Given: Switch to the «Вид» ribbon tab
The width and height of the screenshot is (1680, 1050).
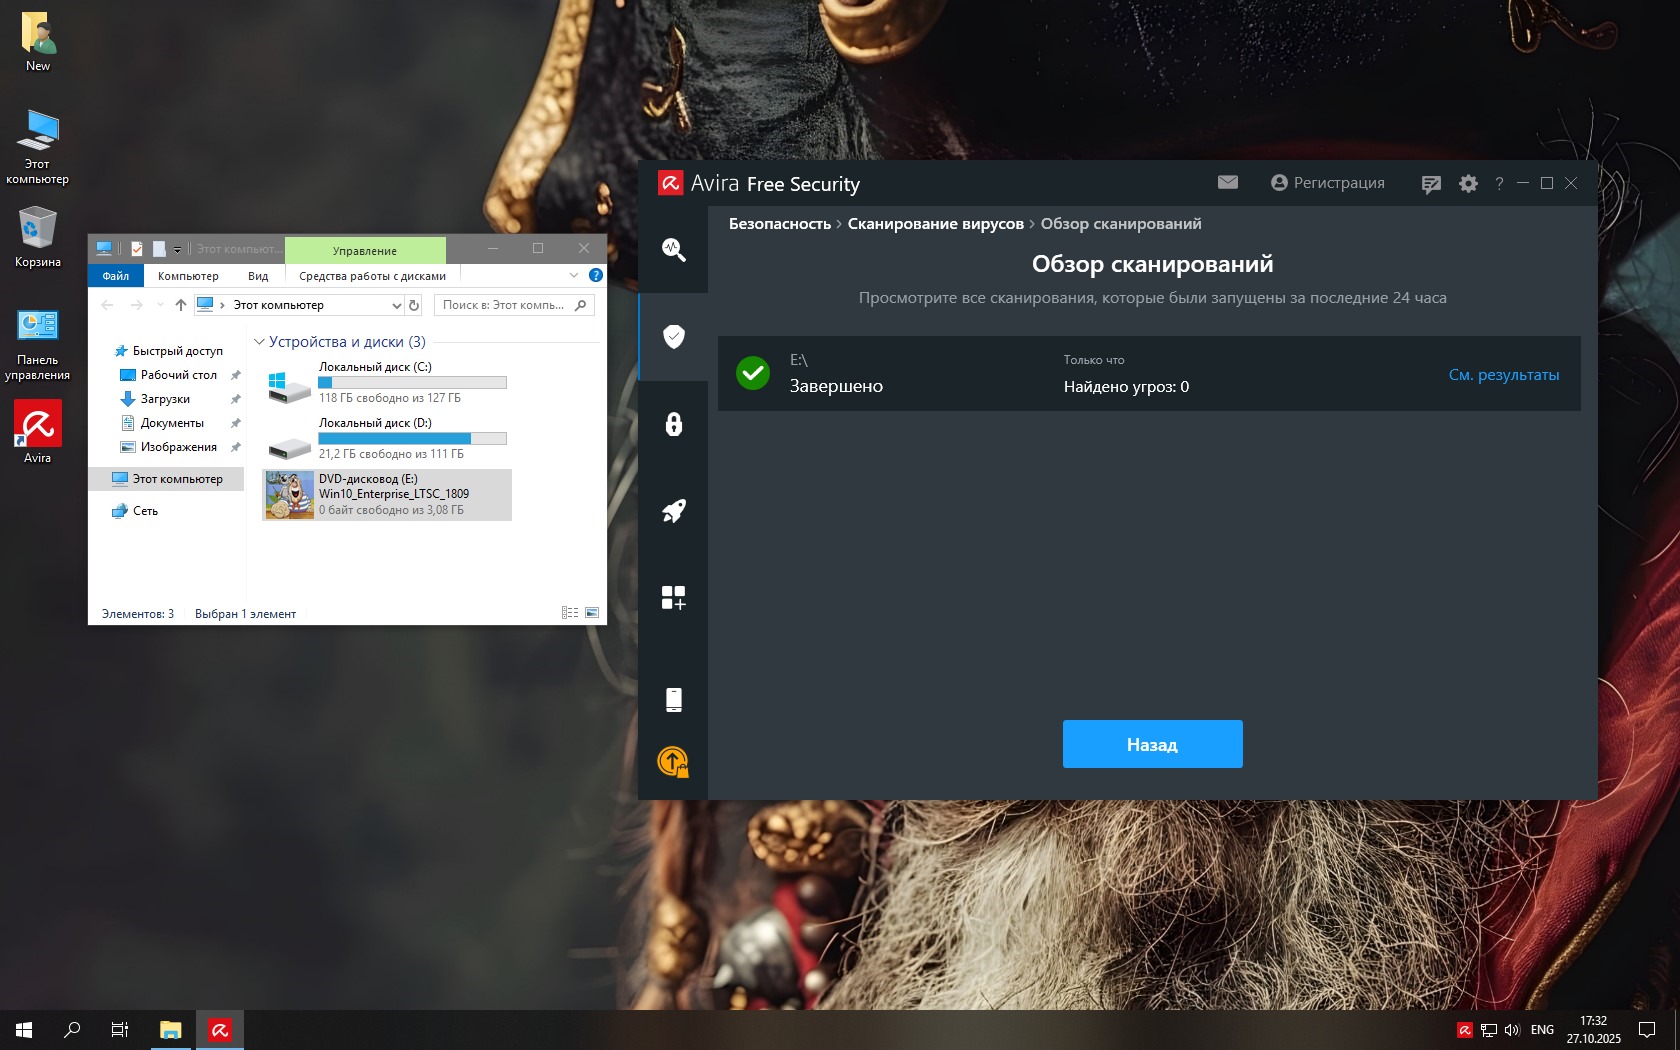Looking at the screenshot, I should pos(258,276).
